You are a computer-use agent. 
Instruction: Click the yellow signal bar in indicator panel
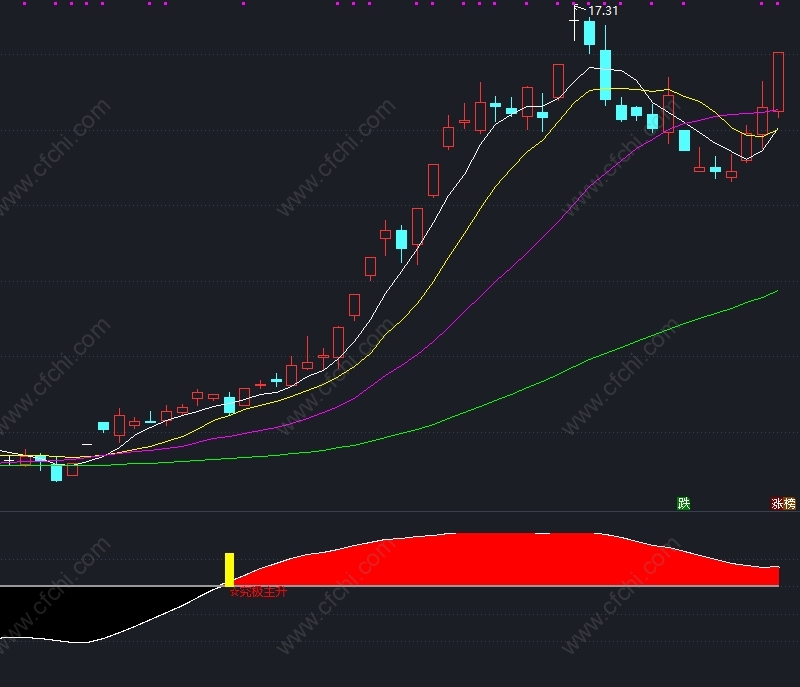pos(230,569)
